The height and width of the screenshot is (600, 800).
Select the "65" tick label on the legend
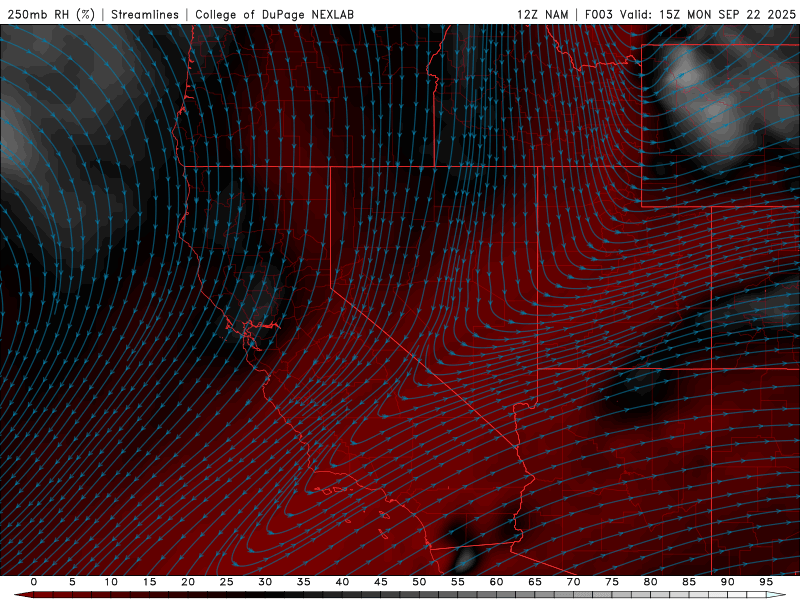tap(535, 582)
